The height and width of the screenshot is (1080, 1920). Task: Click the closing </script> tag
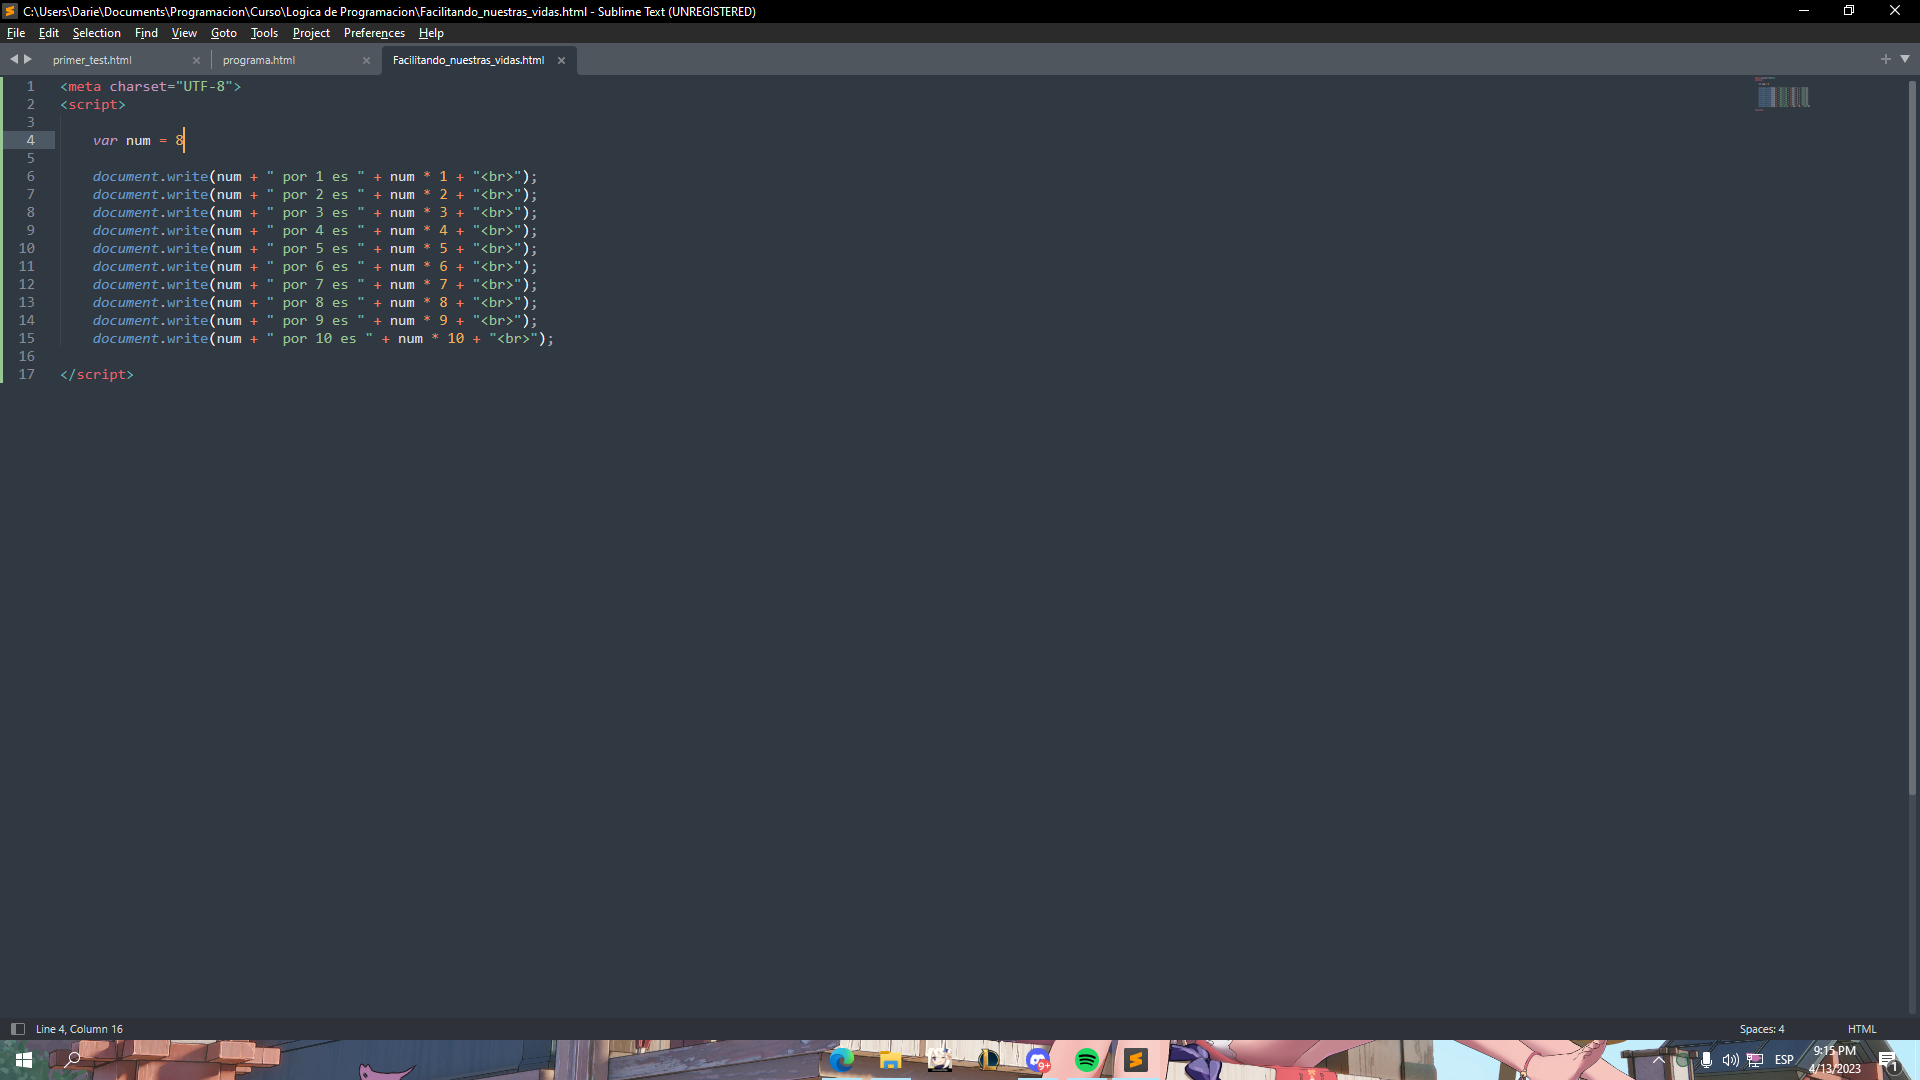97,375
